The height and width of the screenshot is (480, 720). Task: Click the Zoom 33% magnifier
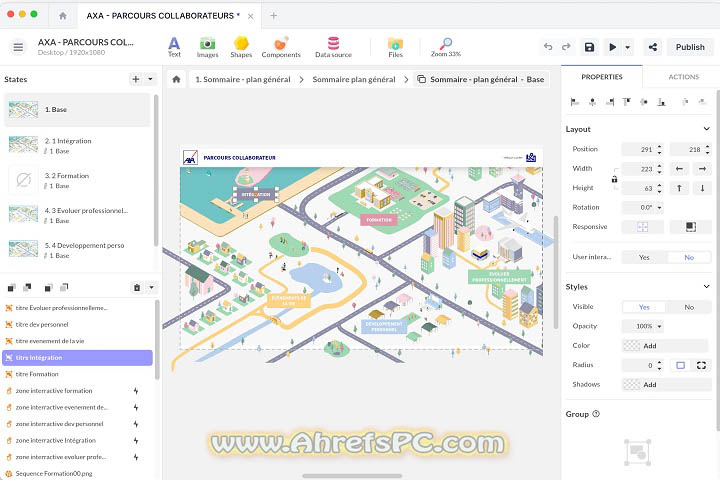coord(446,47)
